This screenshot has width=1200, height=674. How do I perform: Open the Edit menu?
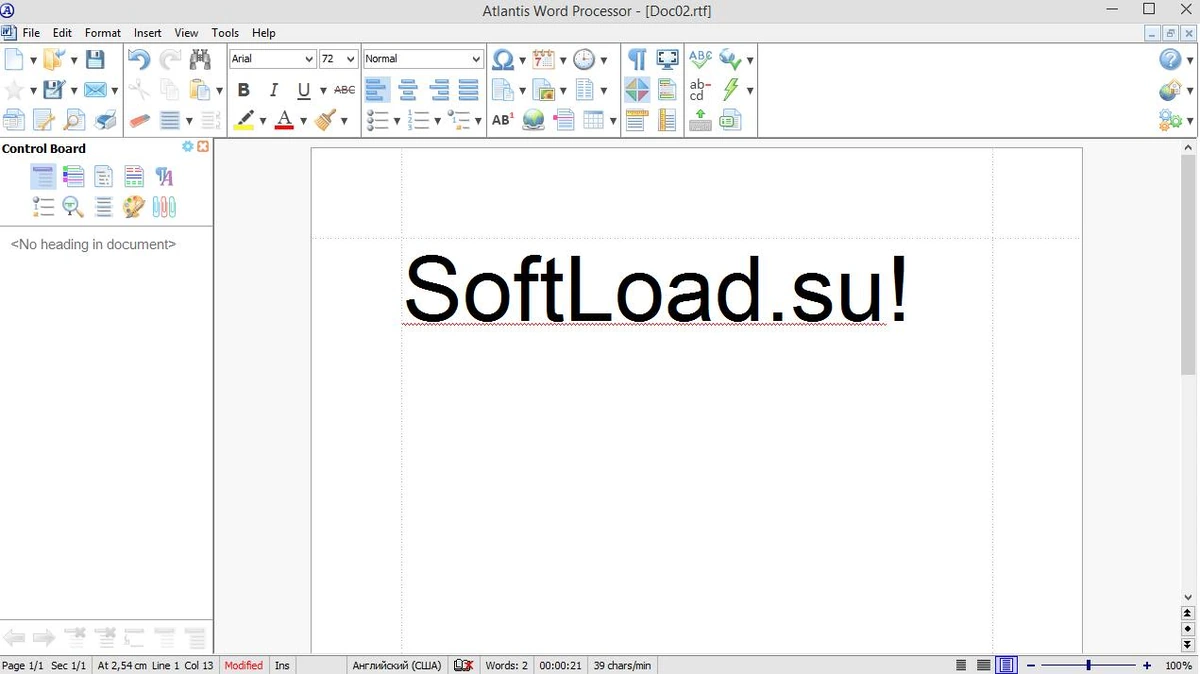[x=62, y=33]
